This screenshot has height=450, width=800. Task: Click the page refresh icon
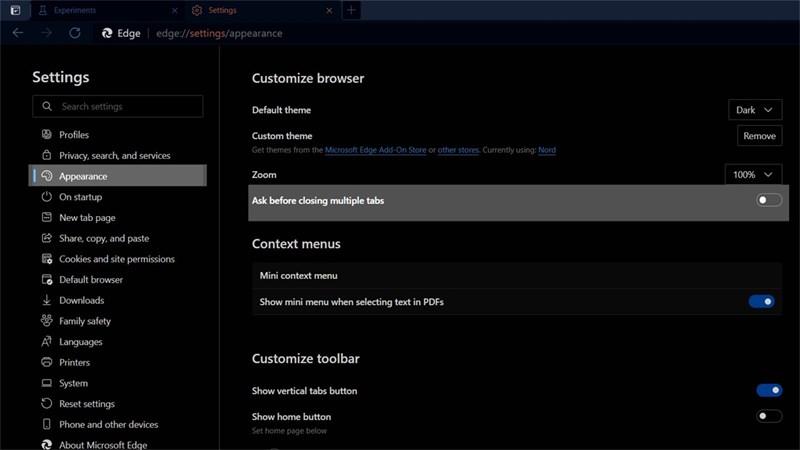tap(74, 33)
